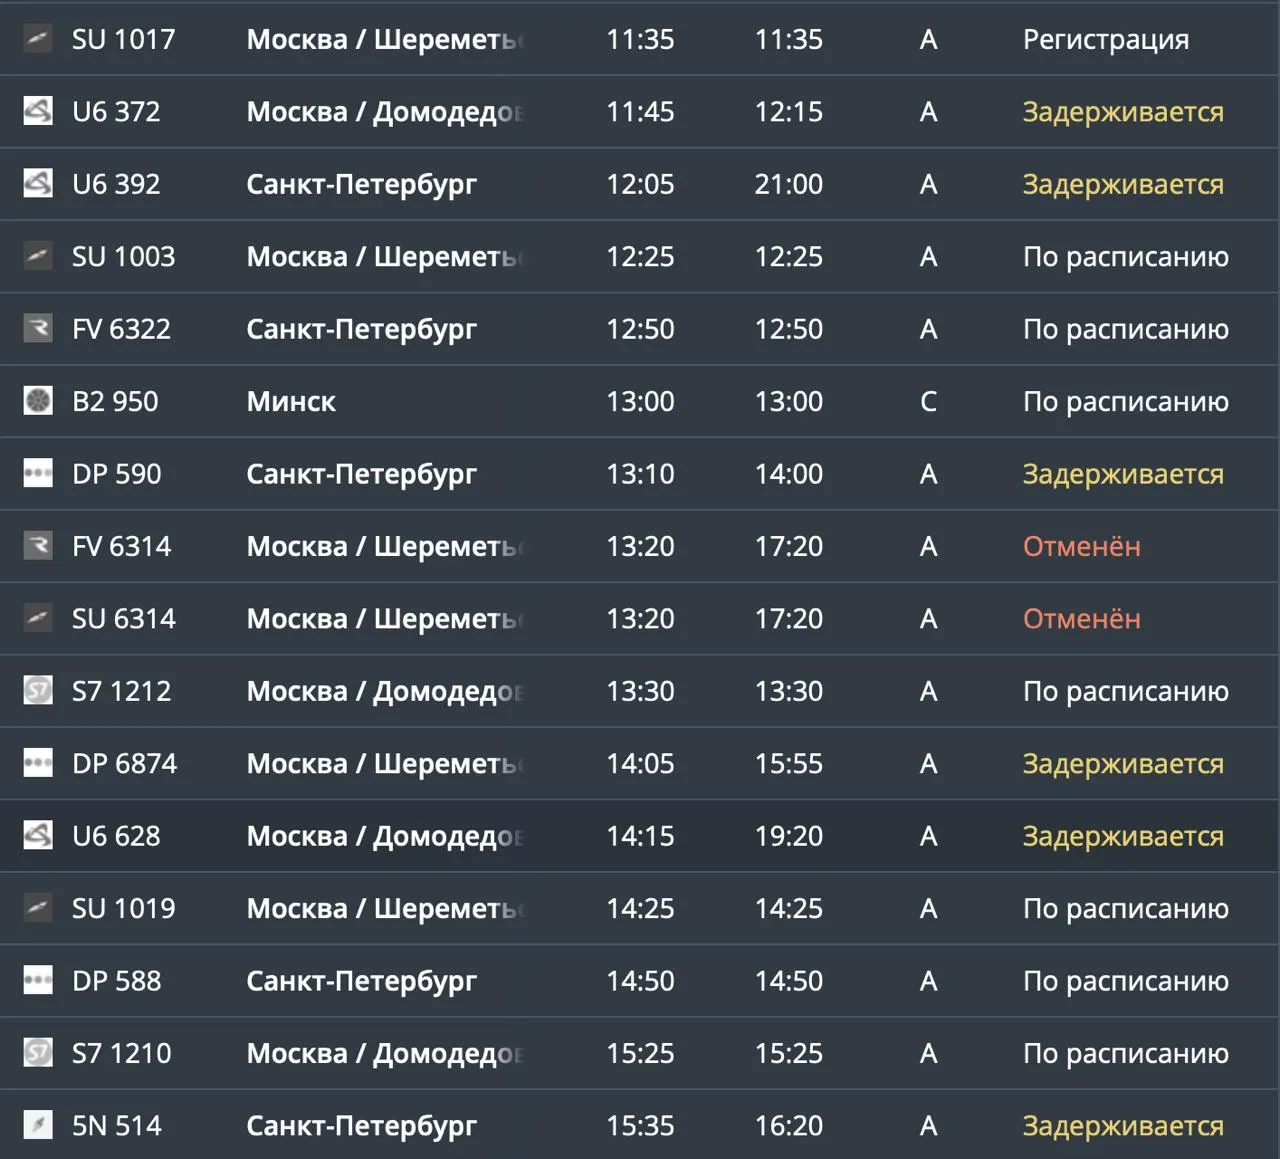Open flight number SU 6314

tap(123, 618)
